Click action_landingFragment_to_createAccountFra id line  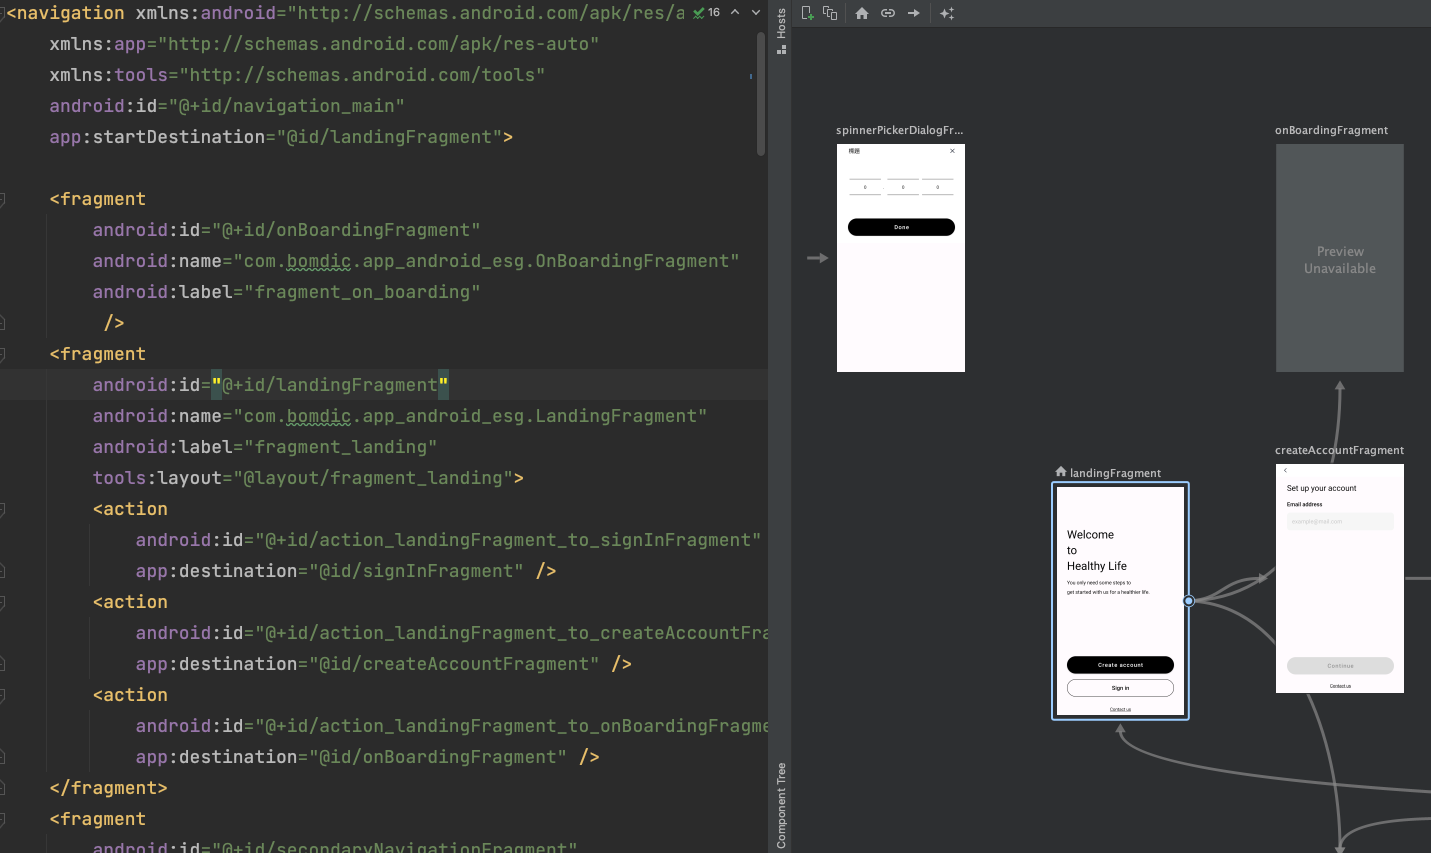[452, 633]
